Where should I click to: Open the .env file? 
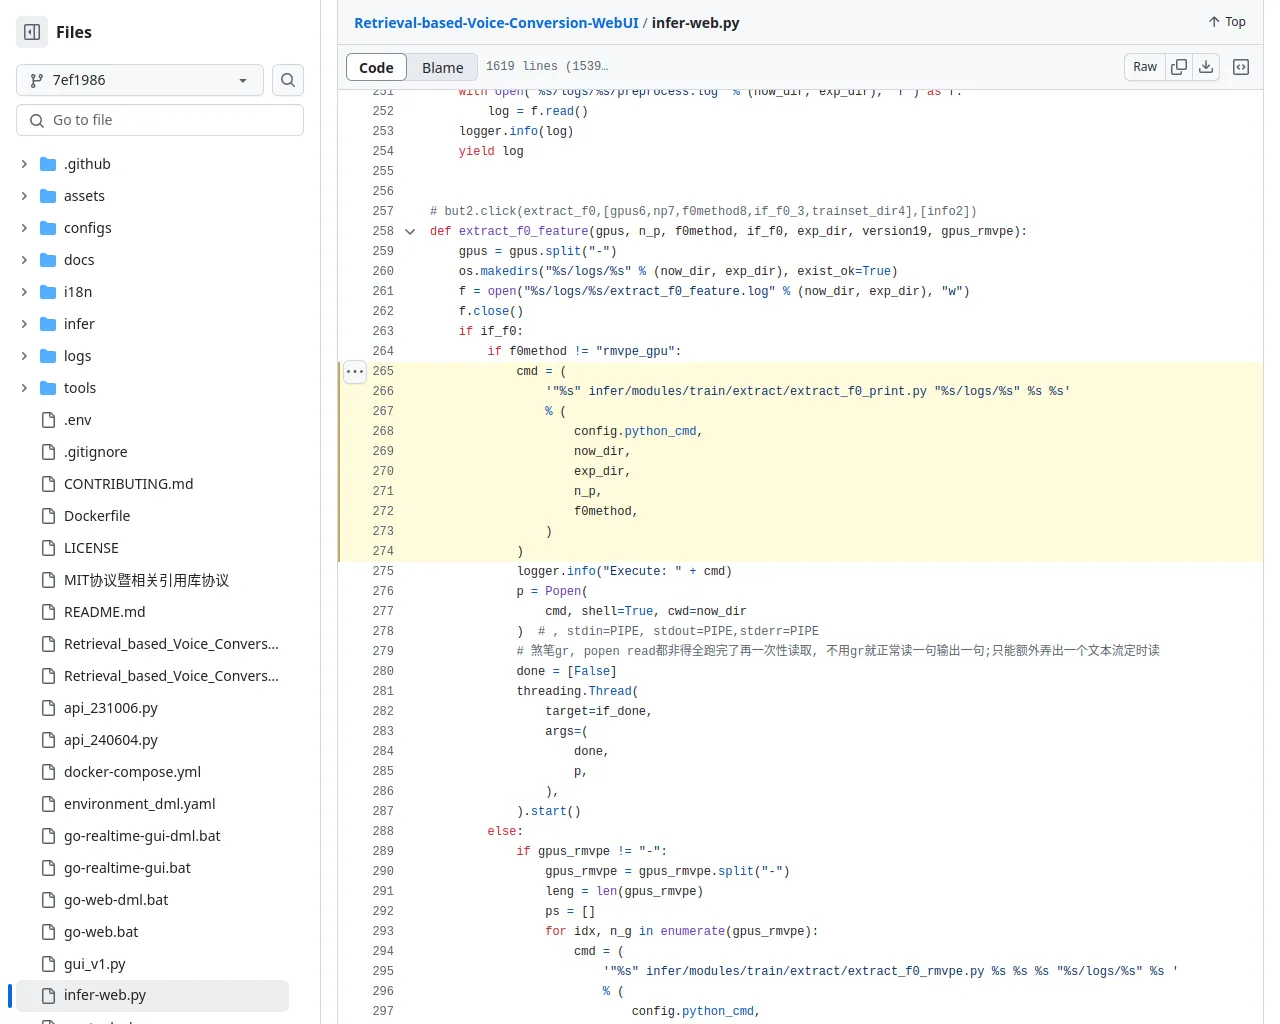(77, 420)
